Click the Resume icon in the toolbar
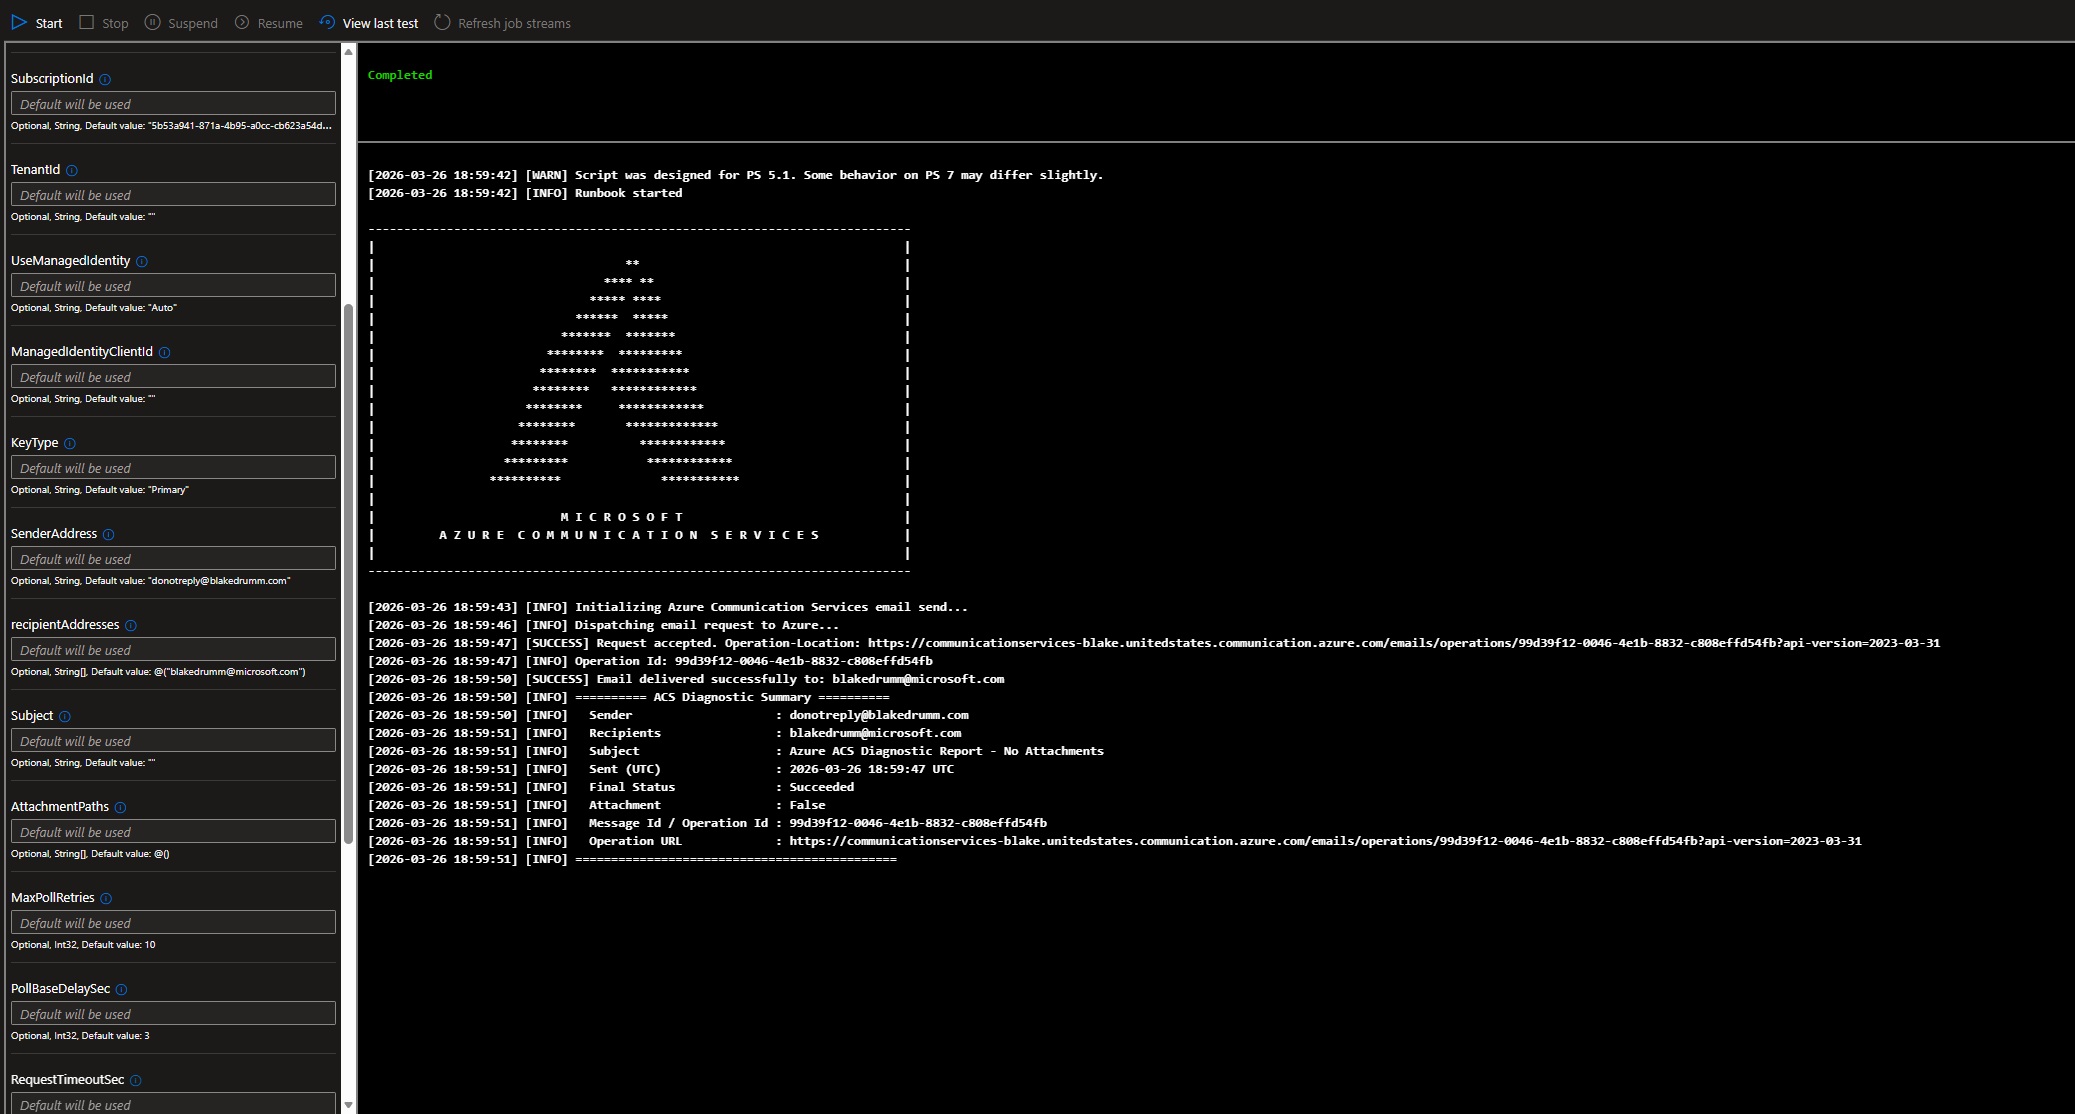The width and height of the screenshot is (2075, 1114). tap(242, 22)
